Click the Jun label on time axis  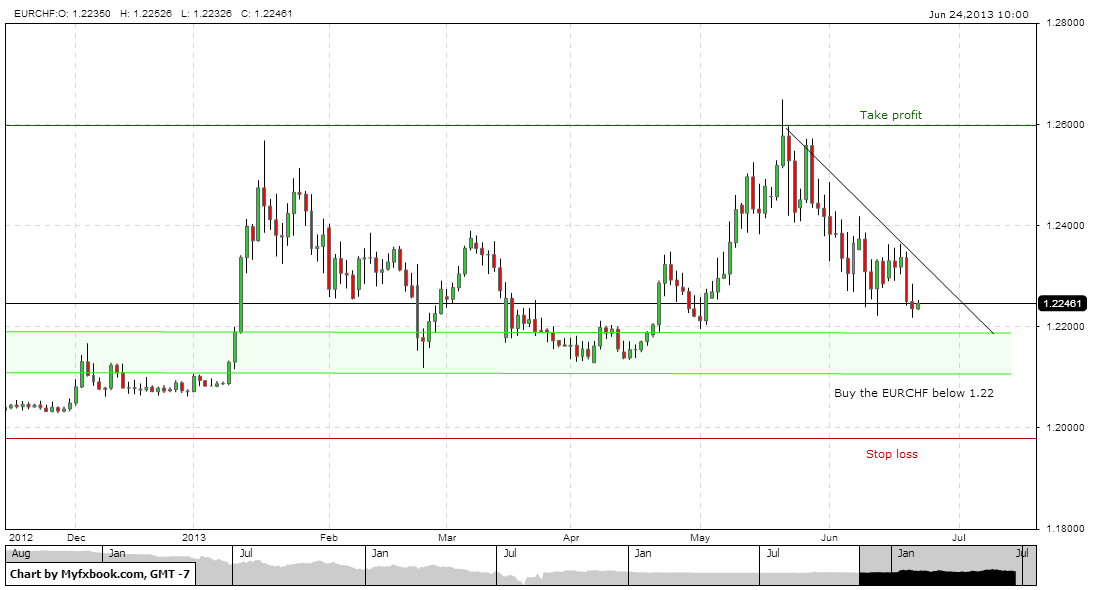pyautogui.click(x=829, y=538)
